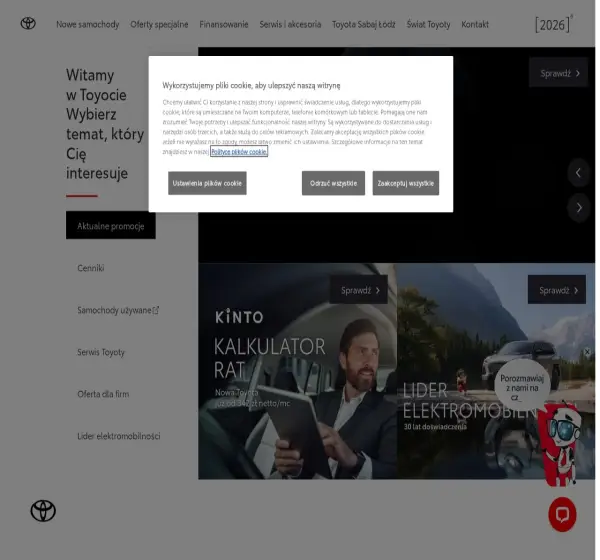Click Sprawdź on the top hero banner

point(558,72)
